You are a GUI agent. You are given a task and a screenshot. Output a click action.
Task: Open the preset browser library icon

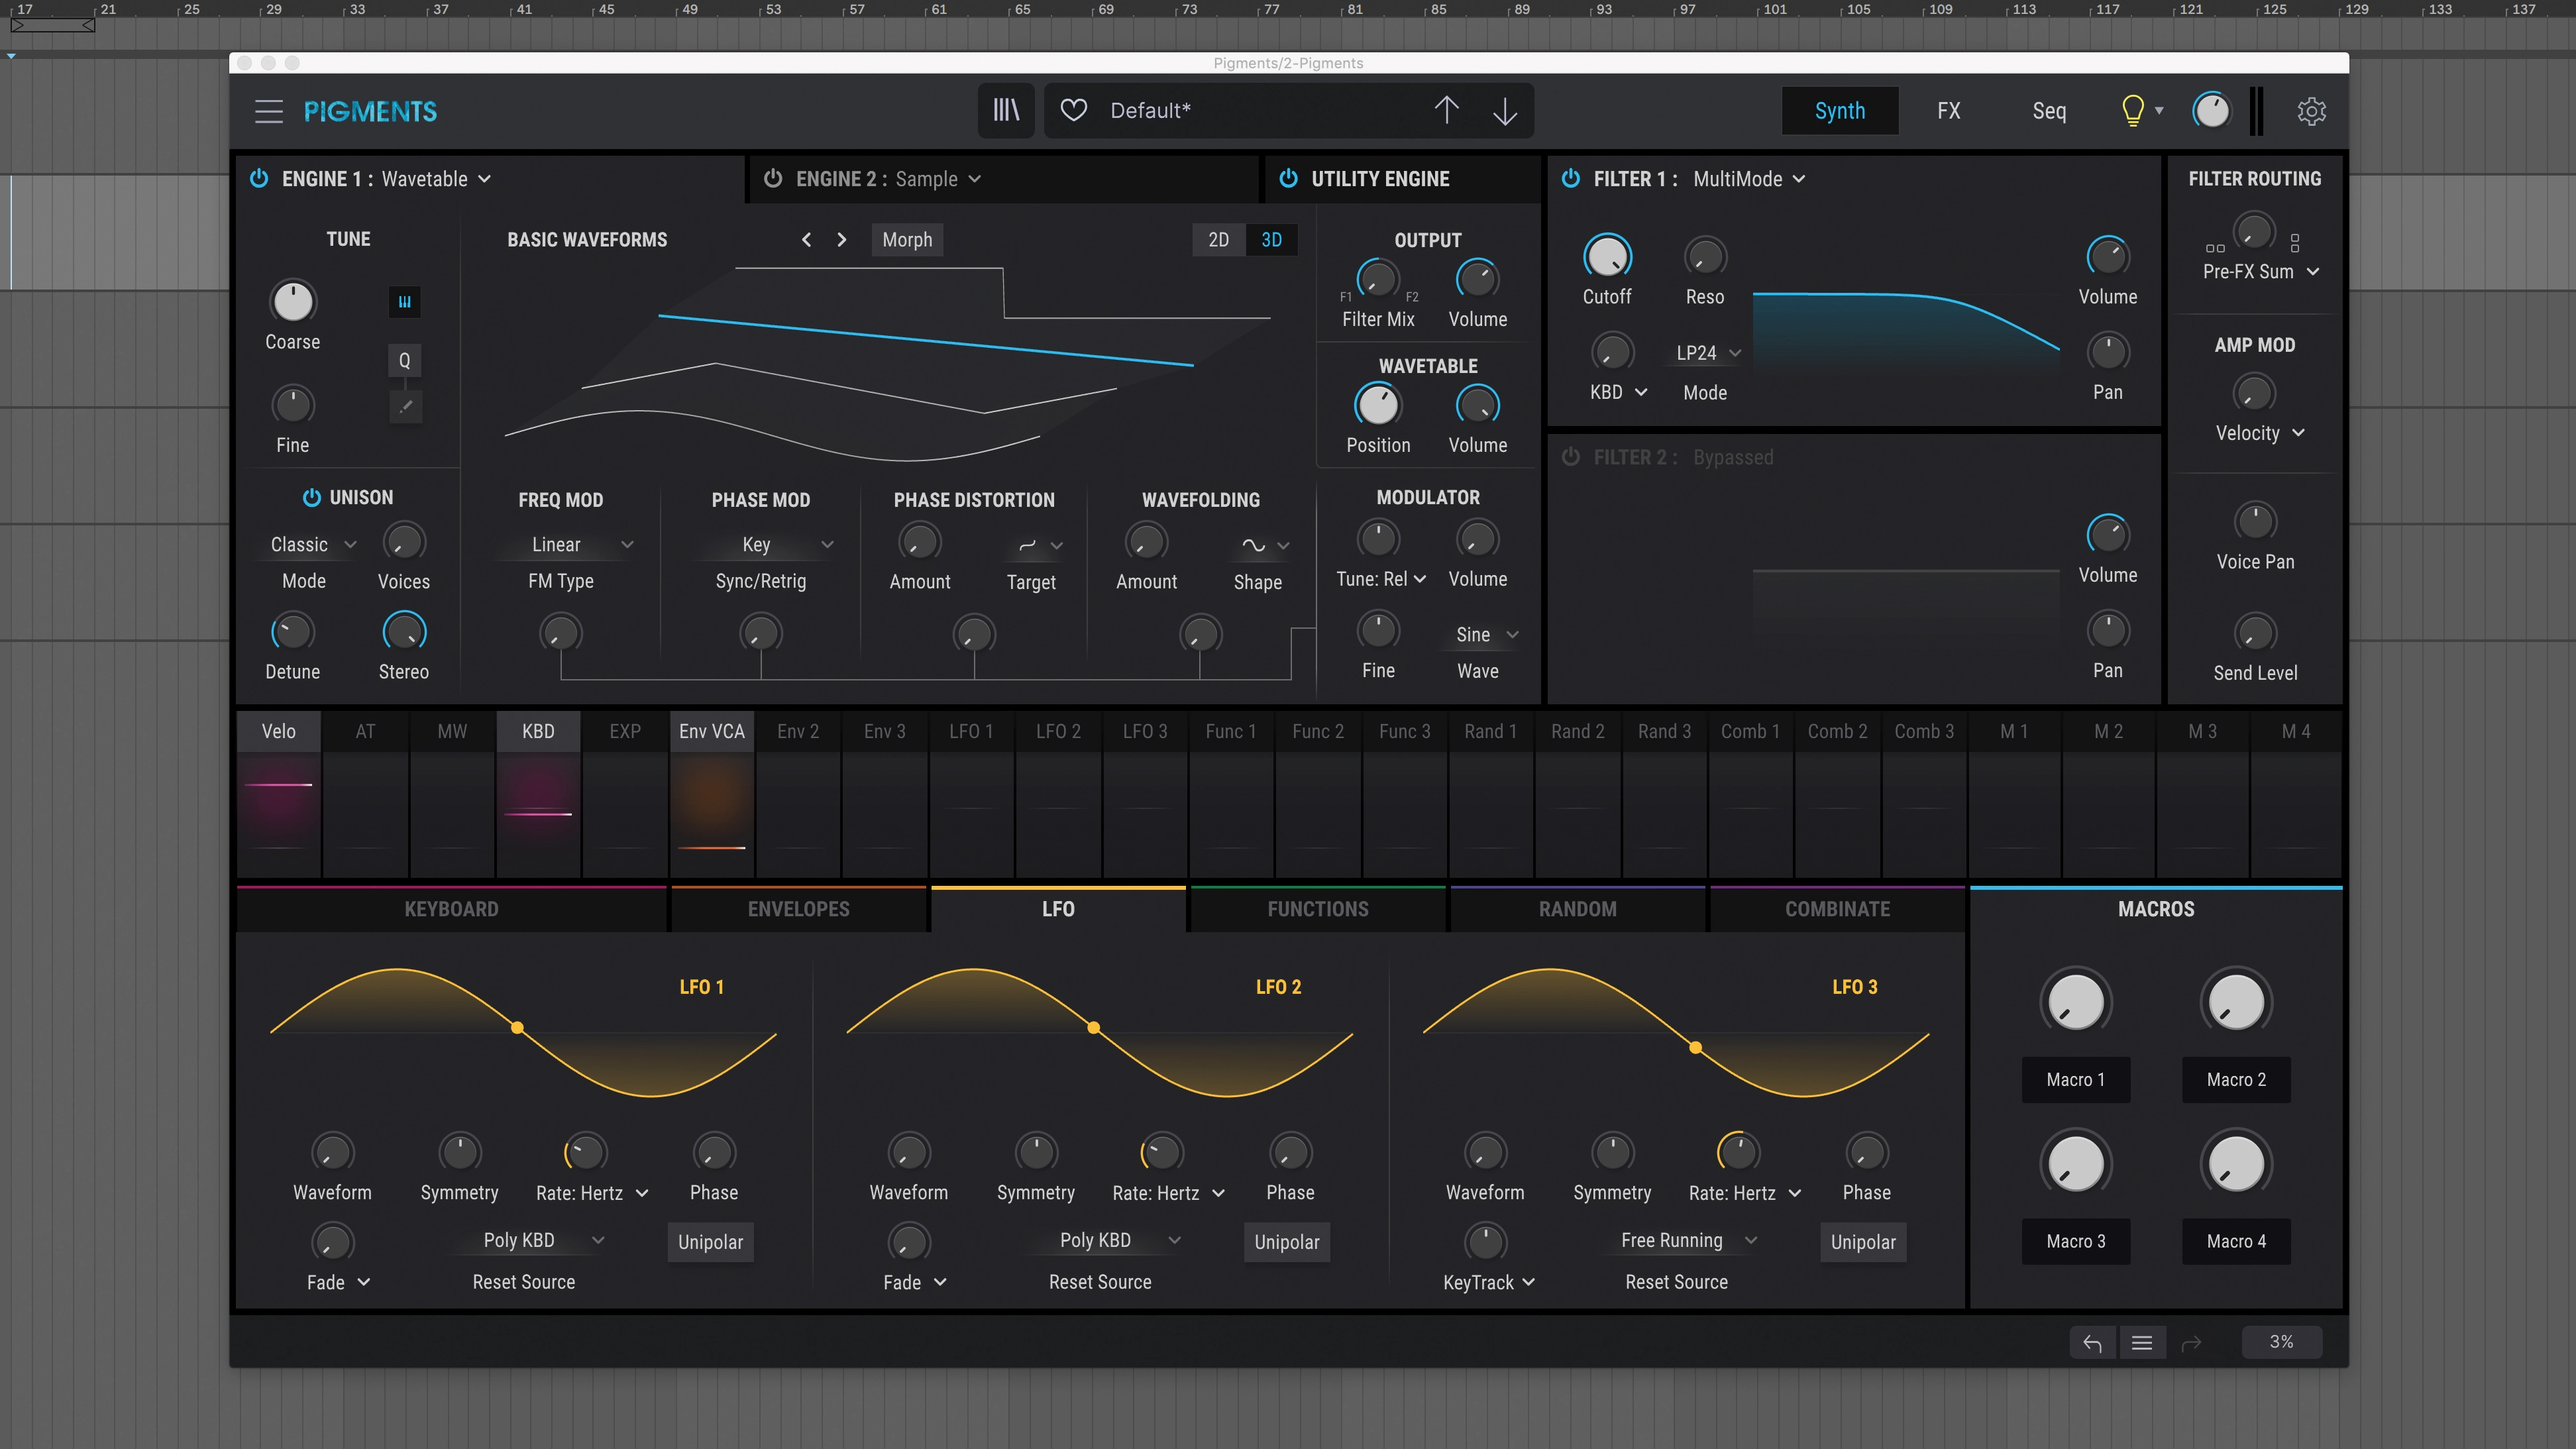pyautogui.click(x=1006, y=110)
